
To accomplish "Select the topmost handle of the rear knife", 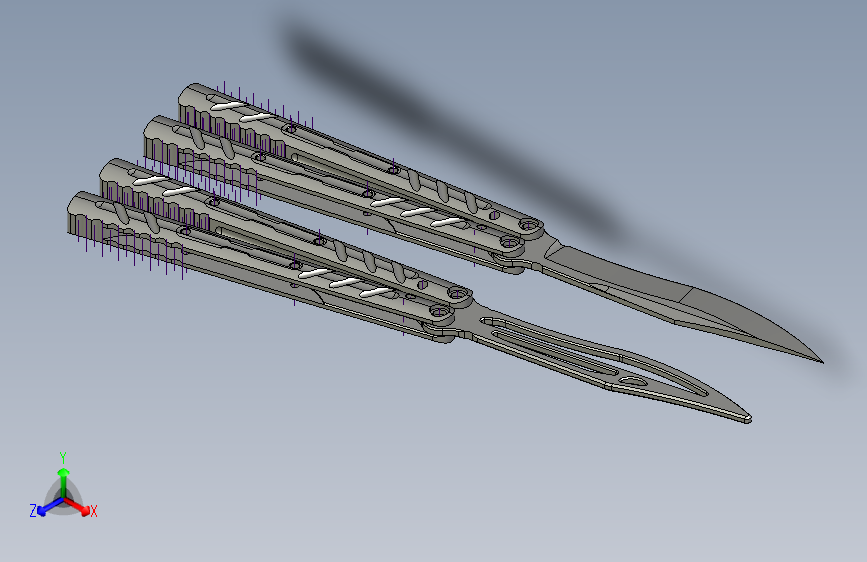I will [x=359, y=158].
